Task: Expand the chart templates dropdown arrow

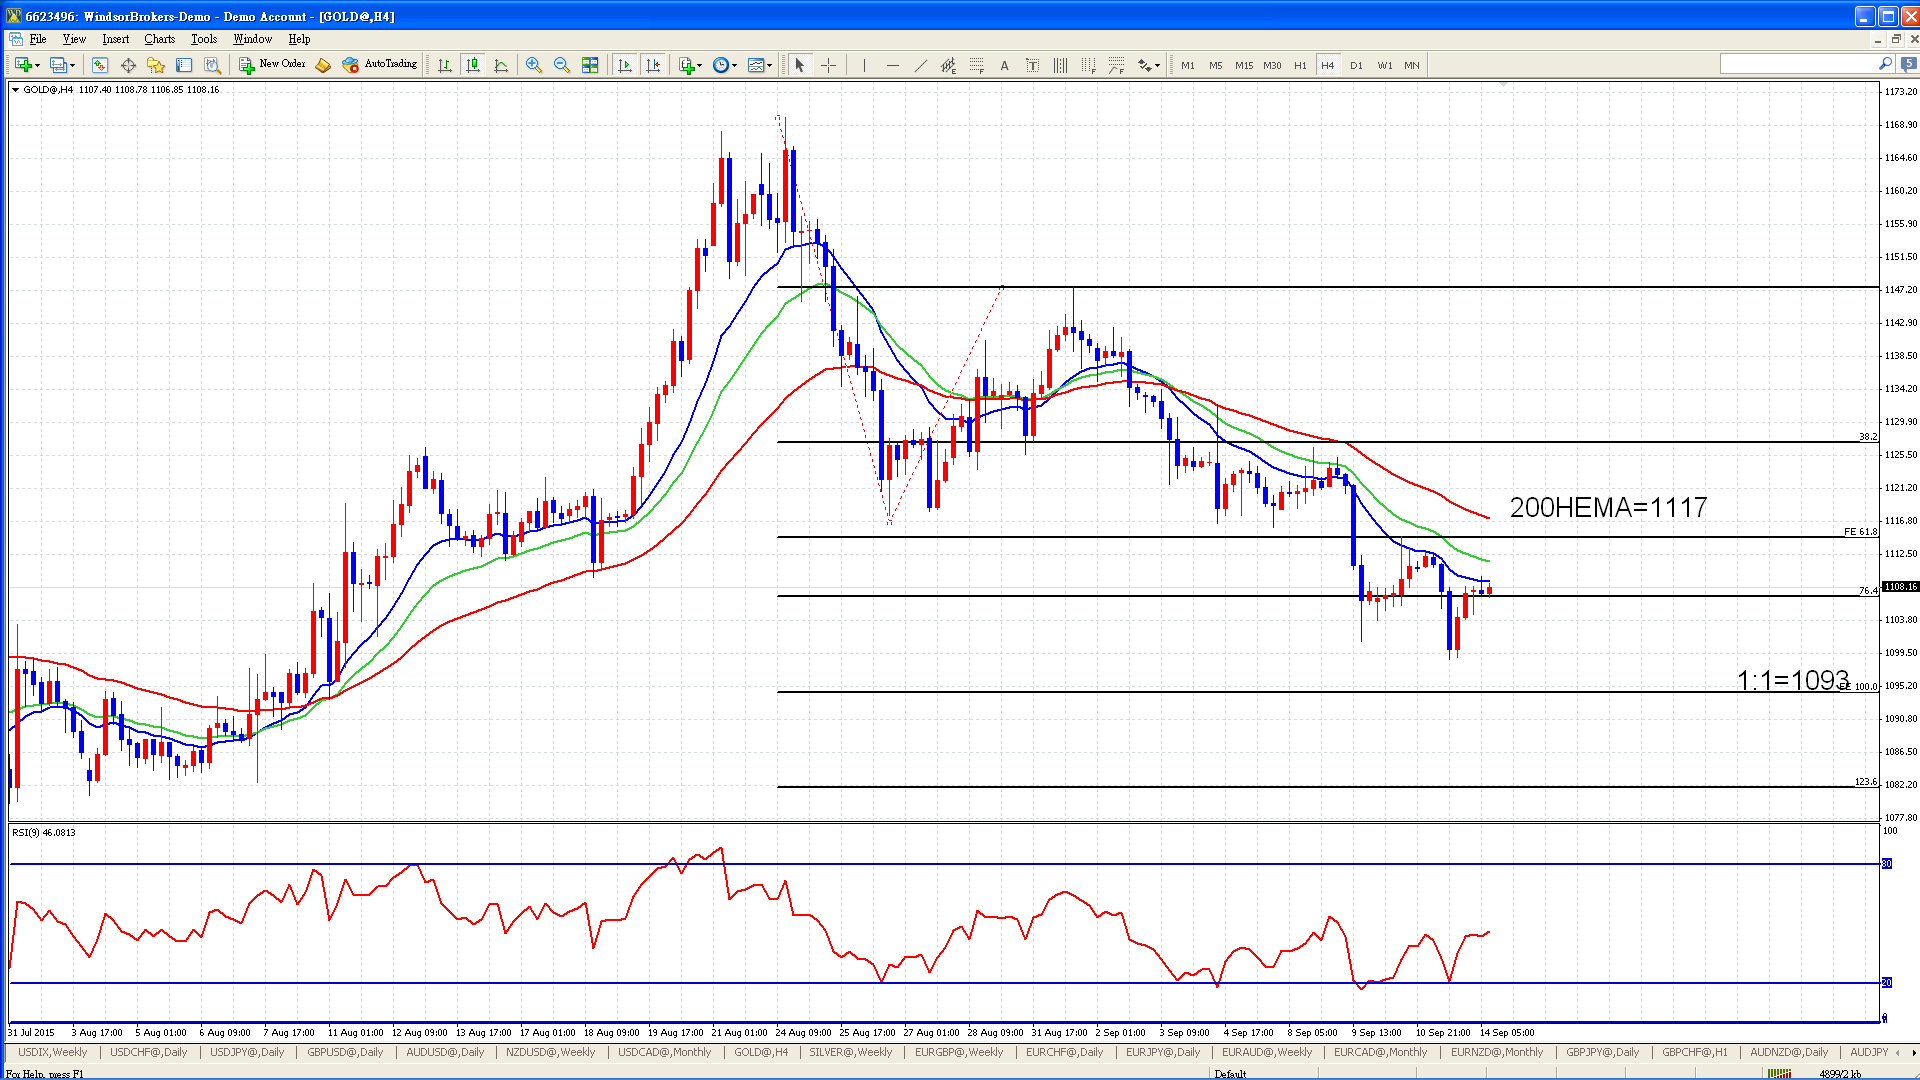Action: click(770, 66)
